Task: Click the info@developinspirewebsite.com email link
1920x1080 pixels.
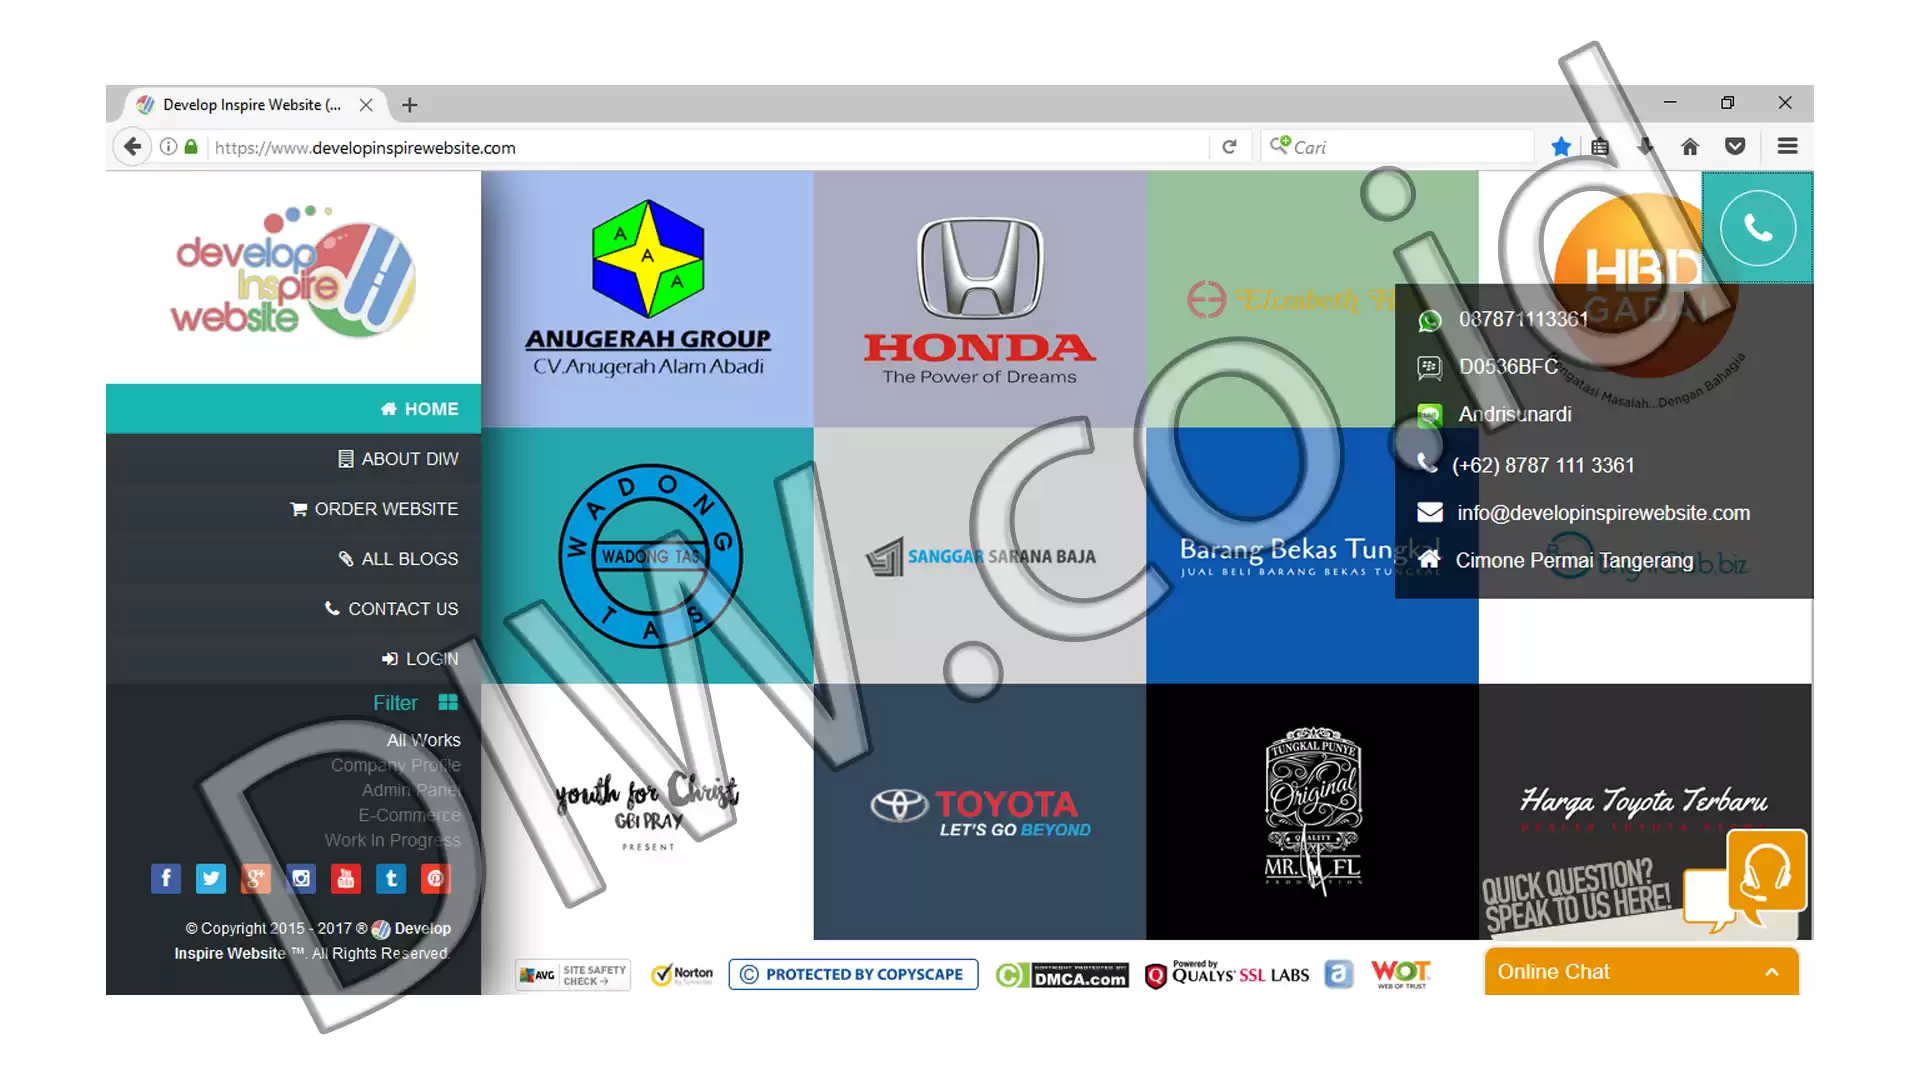Action: [x=1603, y=513]
